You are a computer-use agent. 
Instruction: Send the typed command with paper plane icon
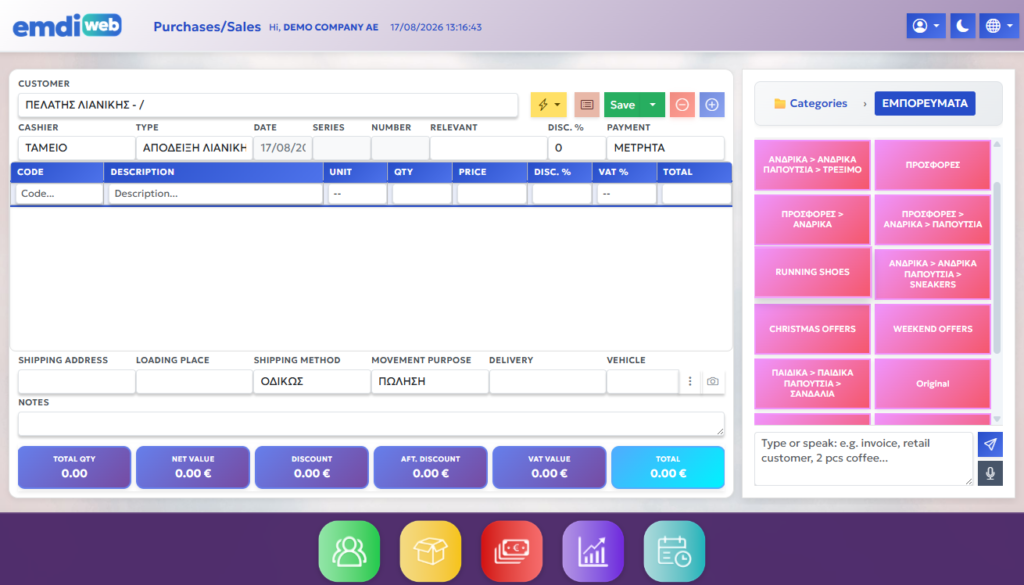point(990,444)
